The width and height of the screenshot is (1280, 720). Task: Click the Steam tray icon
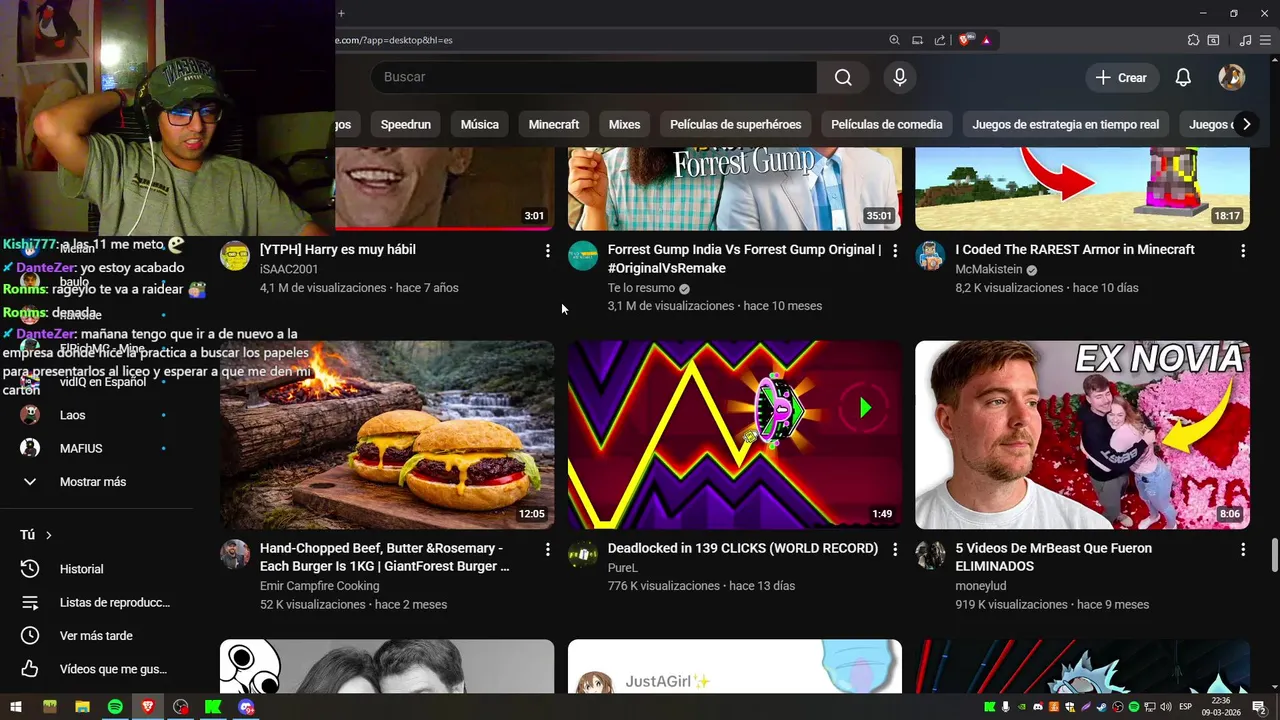[x=1102, y=707]
